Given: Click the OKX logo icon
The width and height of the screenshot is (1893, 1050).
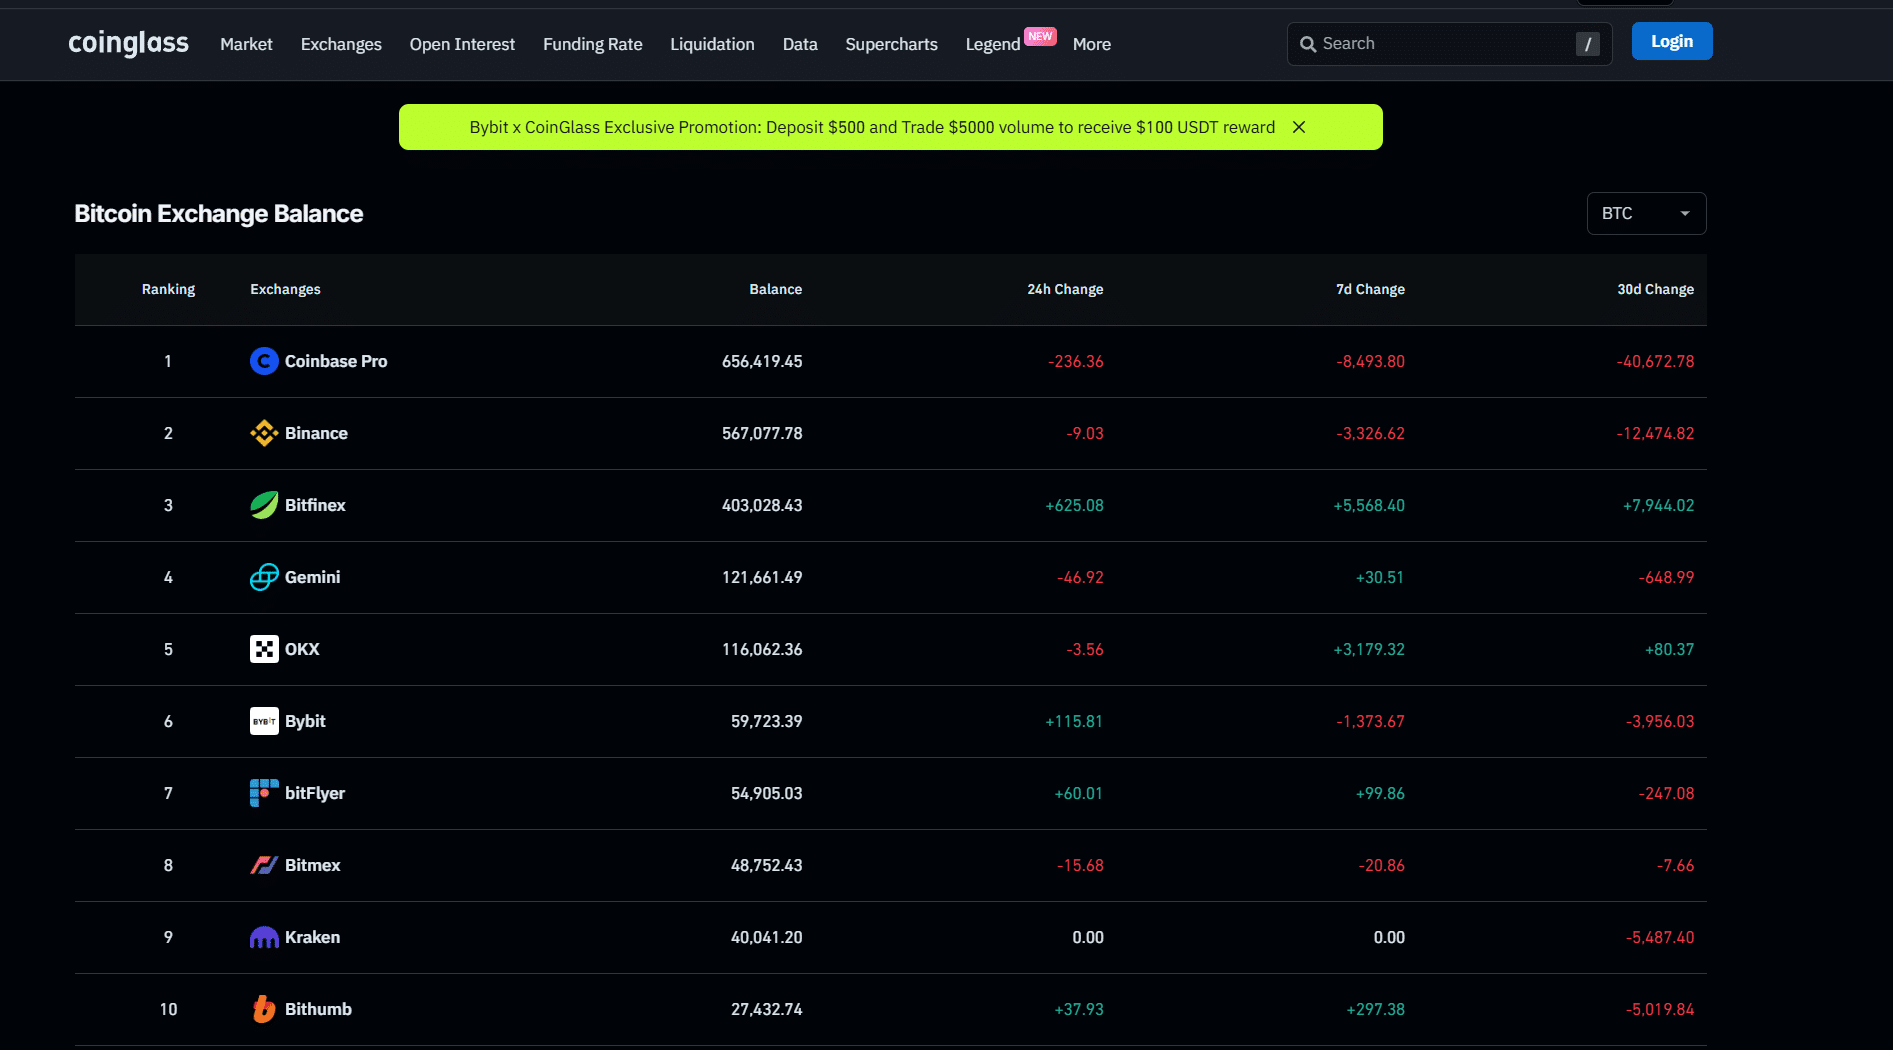Looking at the screenshot, I should pyautogui.click(x=264, y=649).
